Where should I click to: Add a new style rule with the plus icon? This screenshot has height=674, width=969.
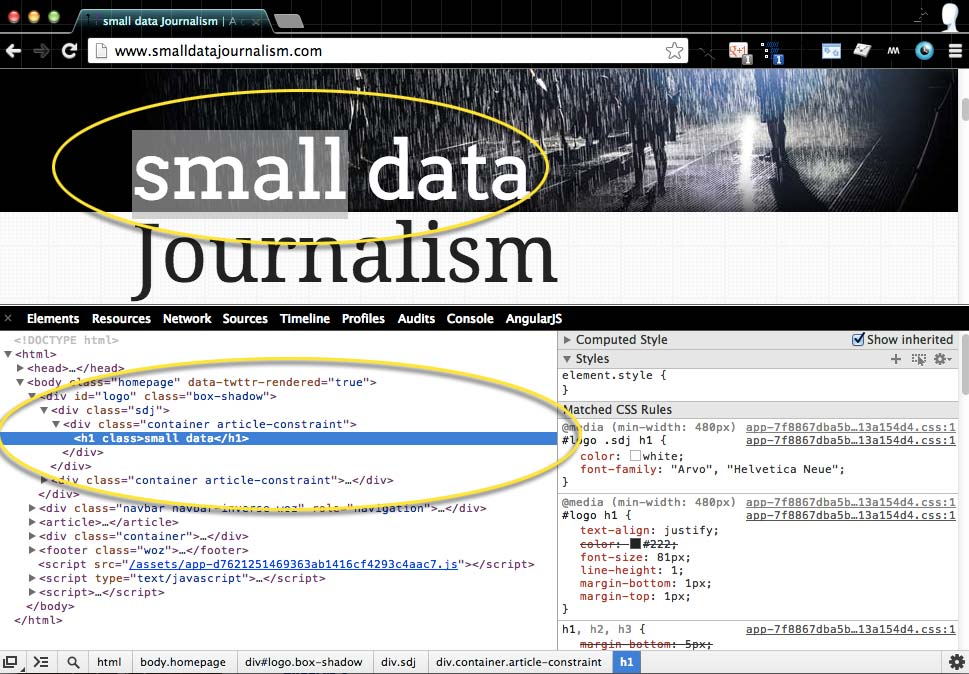895,359
